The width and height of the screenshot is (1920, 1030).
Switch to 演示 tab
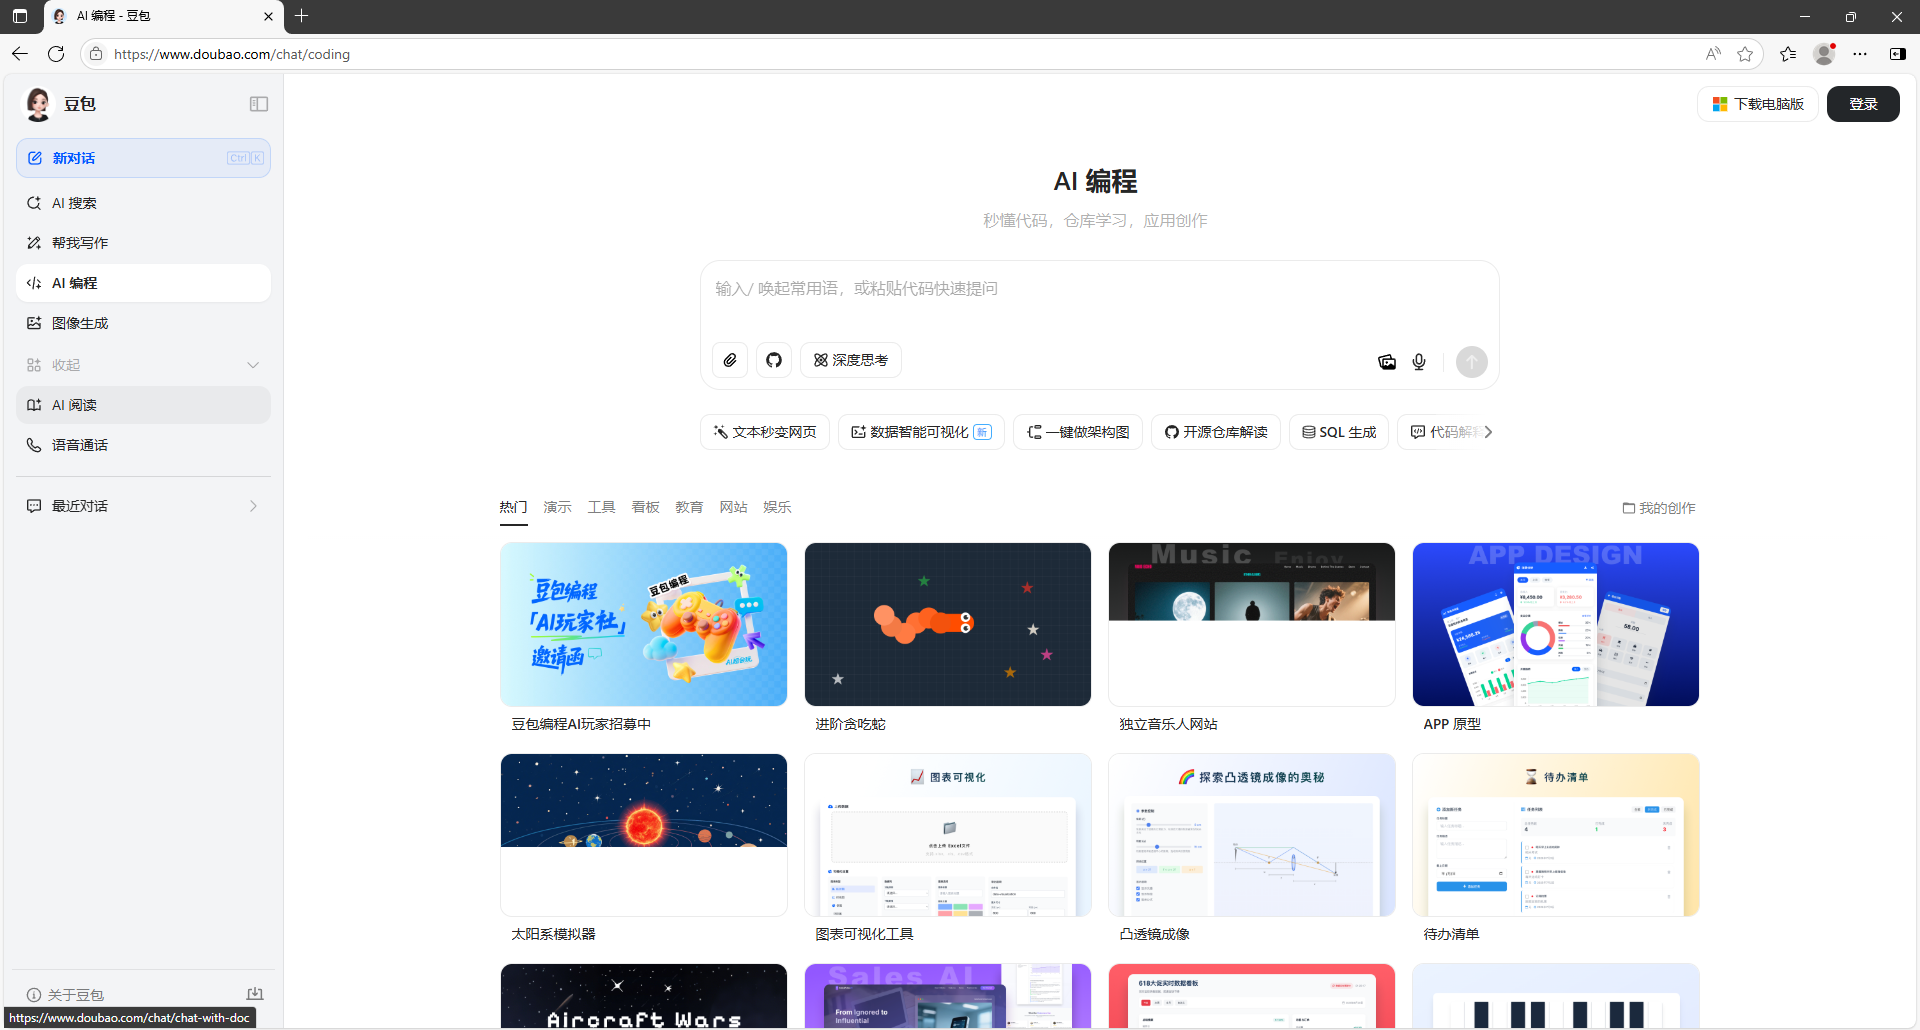[557, 508]
